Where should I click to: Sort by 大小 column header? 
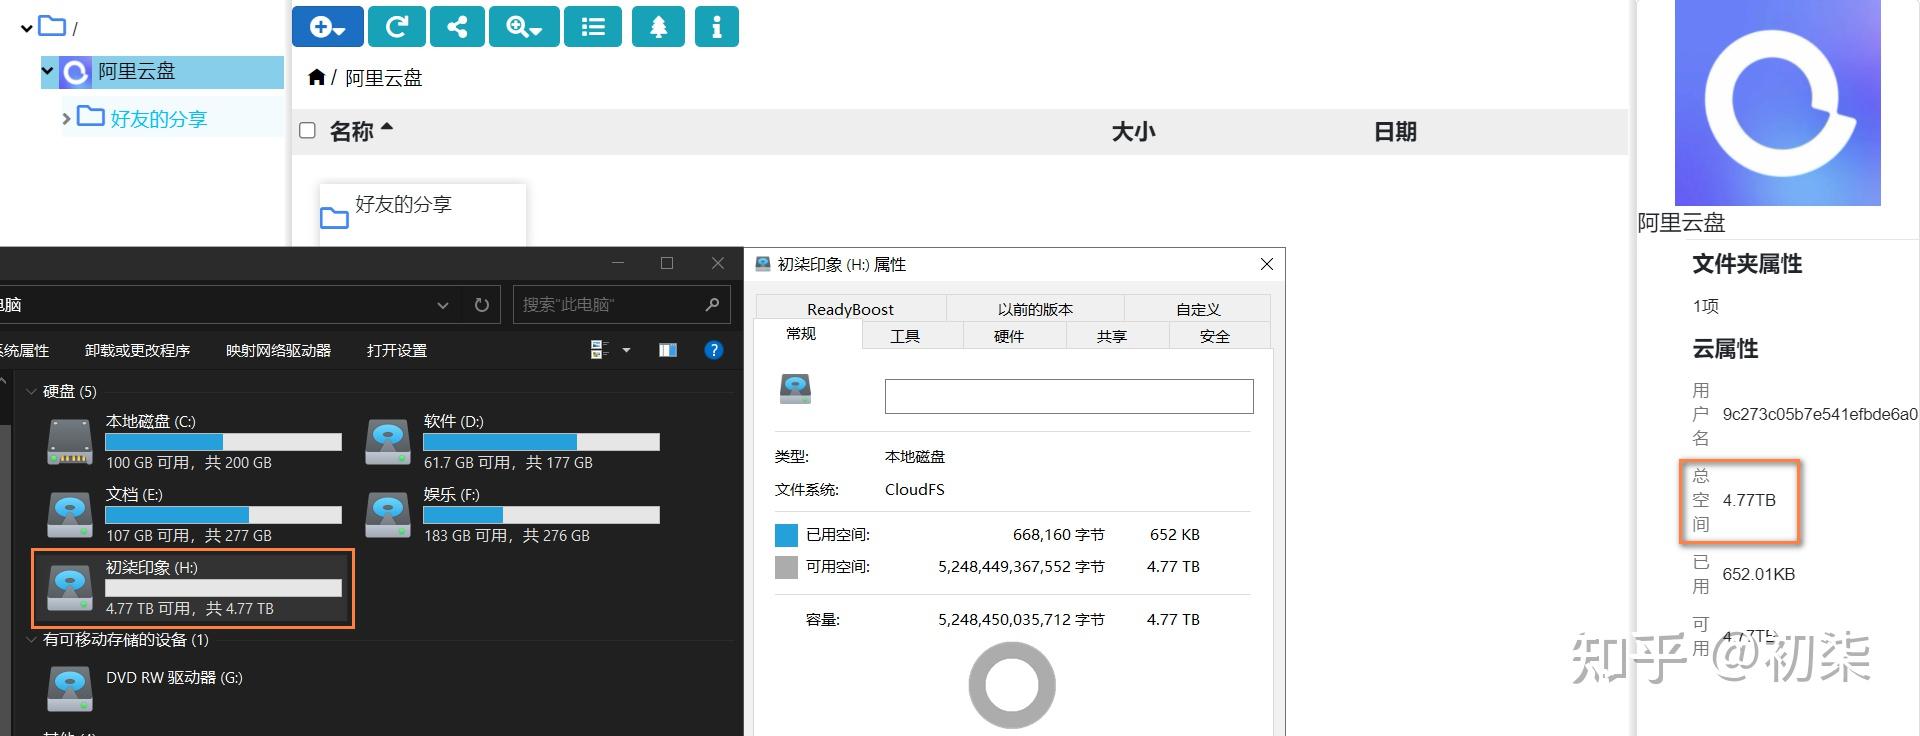[1133, 131]
